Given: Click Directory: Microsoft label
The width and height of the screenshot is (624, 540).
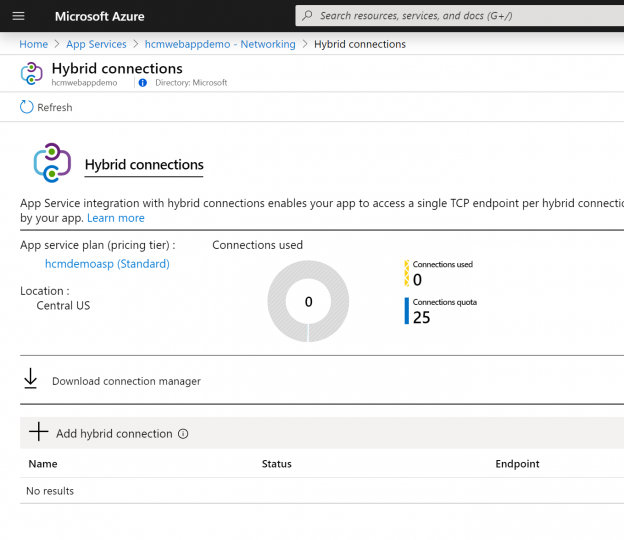Looking at the screenshot, I should coord(191,83).
